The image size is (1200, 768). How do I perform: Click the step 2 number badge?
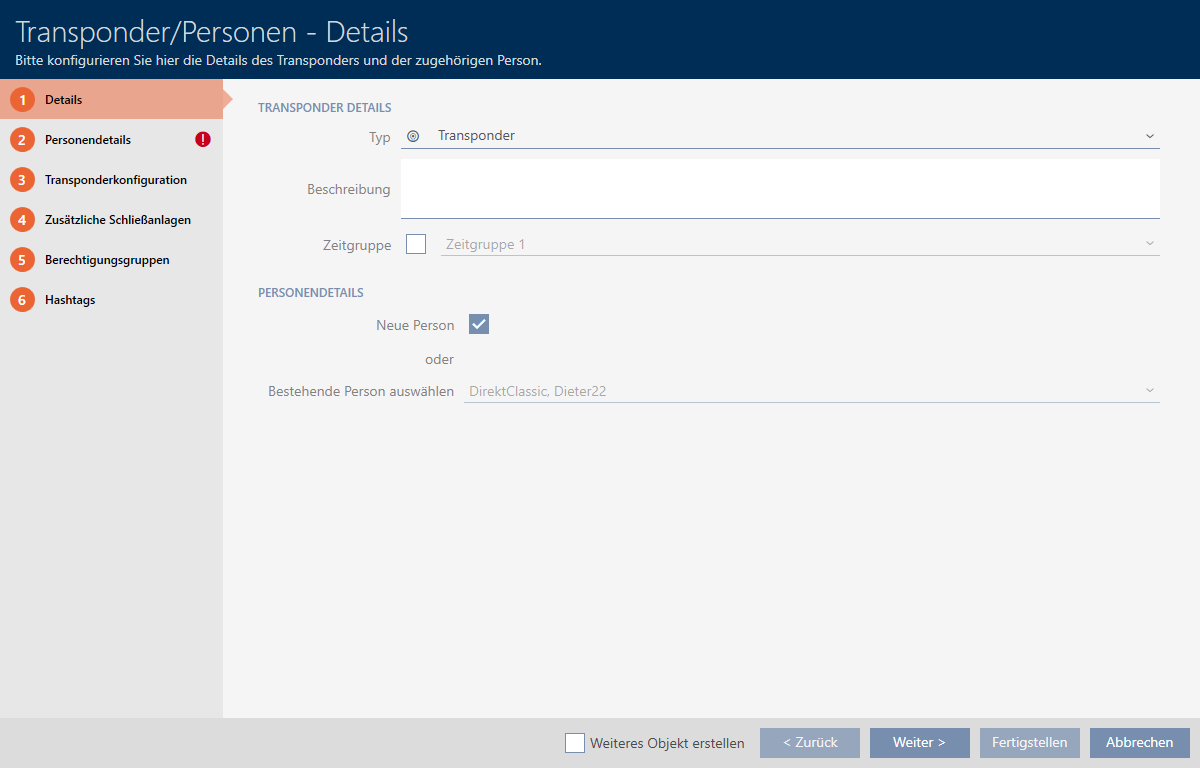pyautogui.click(x=22, y=140)
